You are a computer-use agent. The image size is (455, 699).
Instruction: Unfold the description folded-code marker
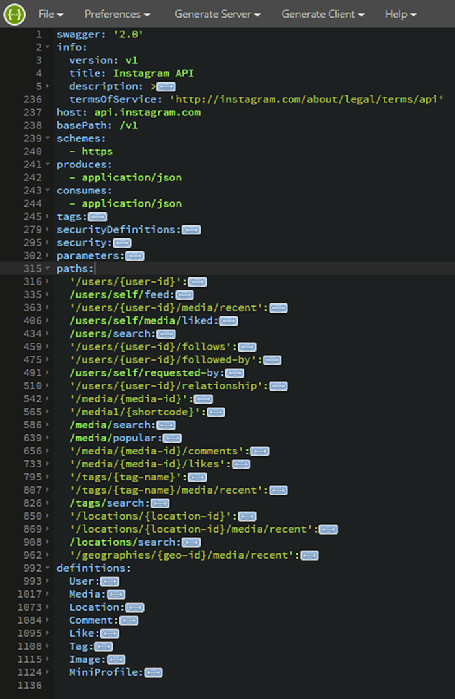[166, 87]
